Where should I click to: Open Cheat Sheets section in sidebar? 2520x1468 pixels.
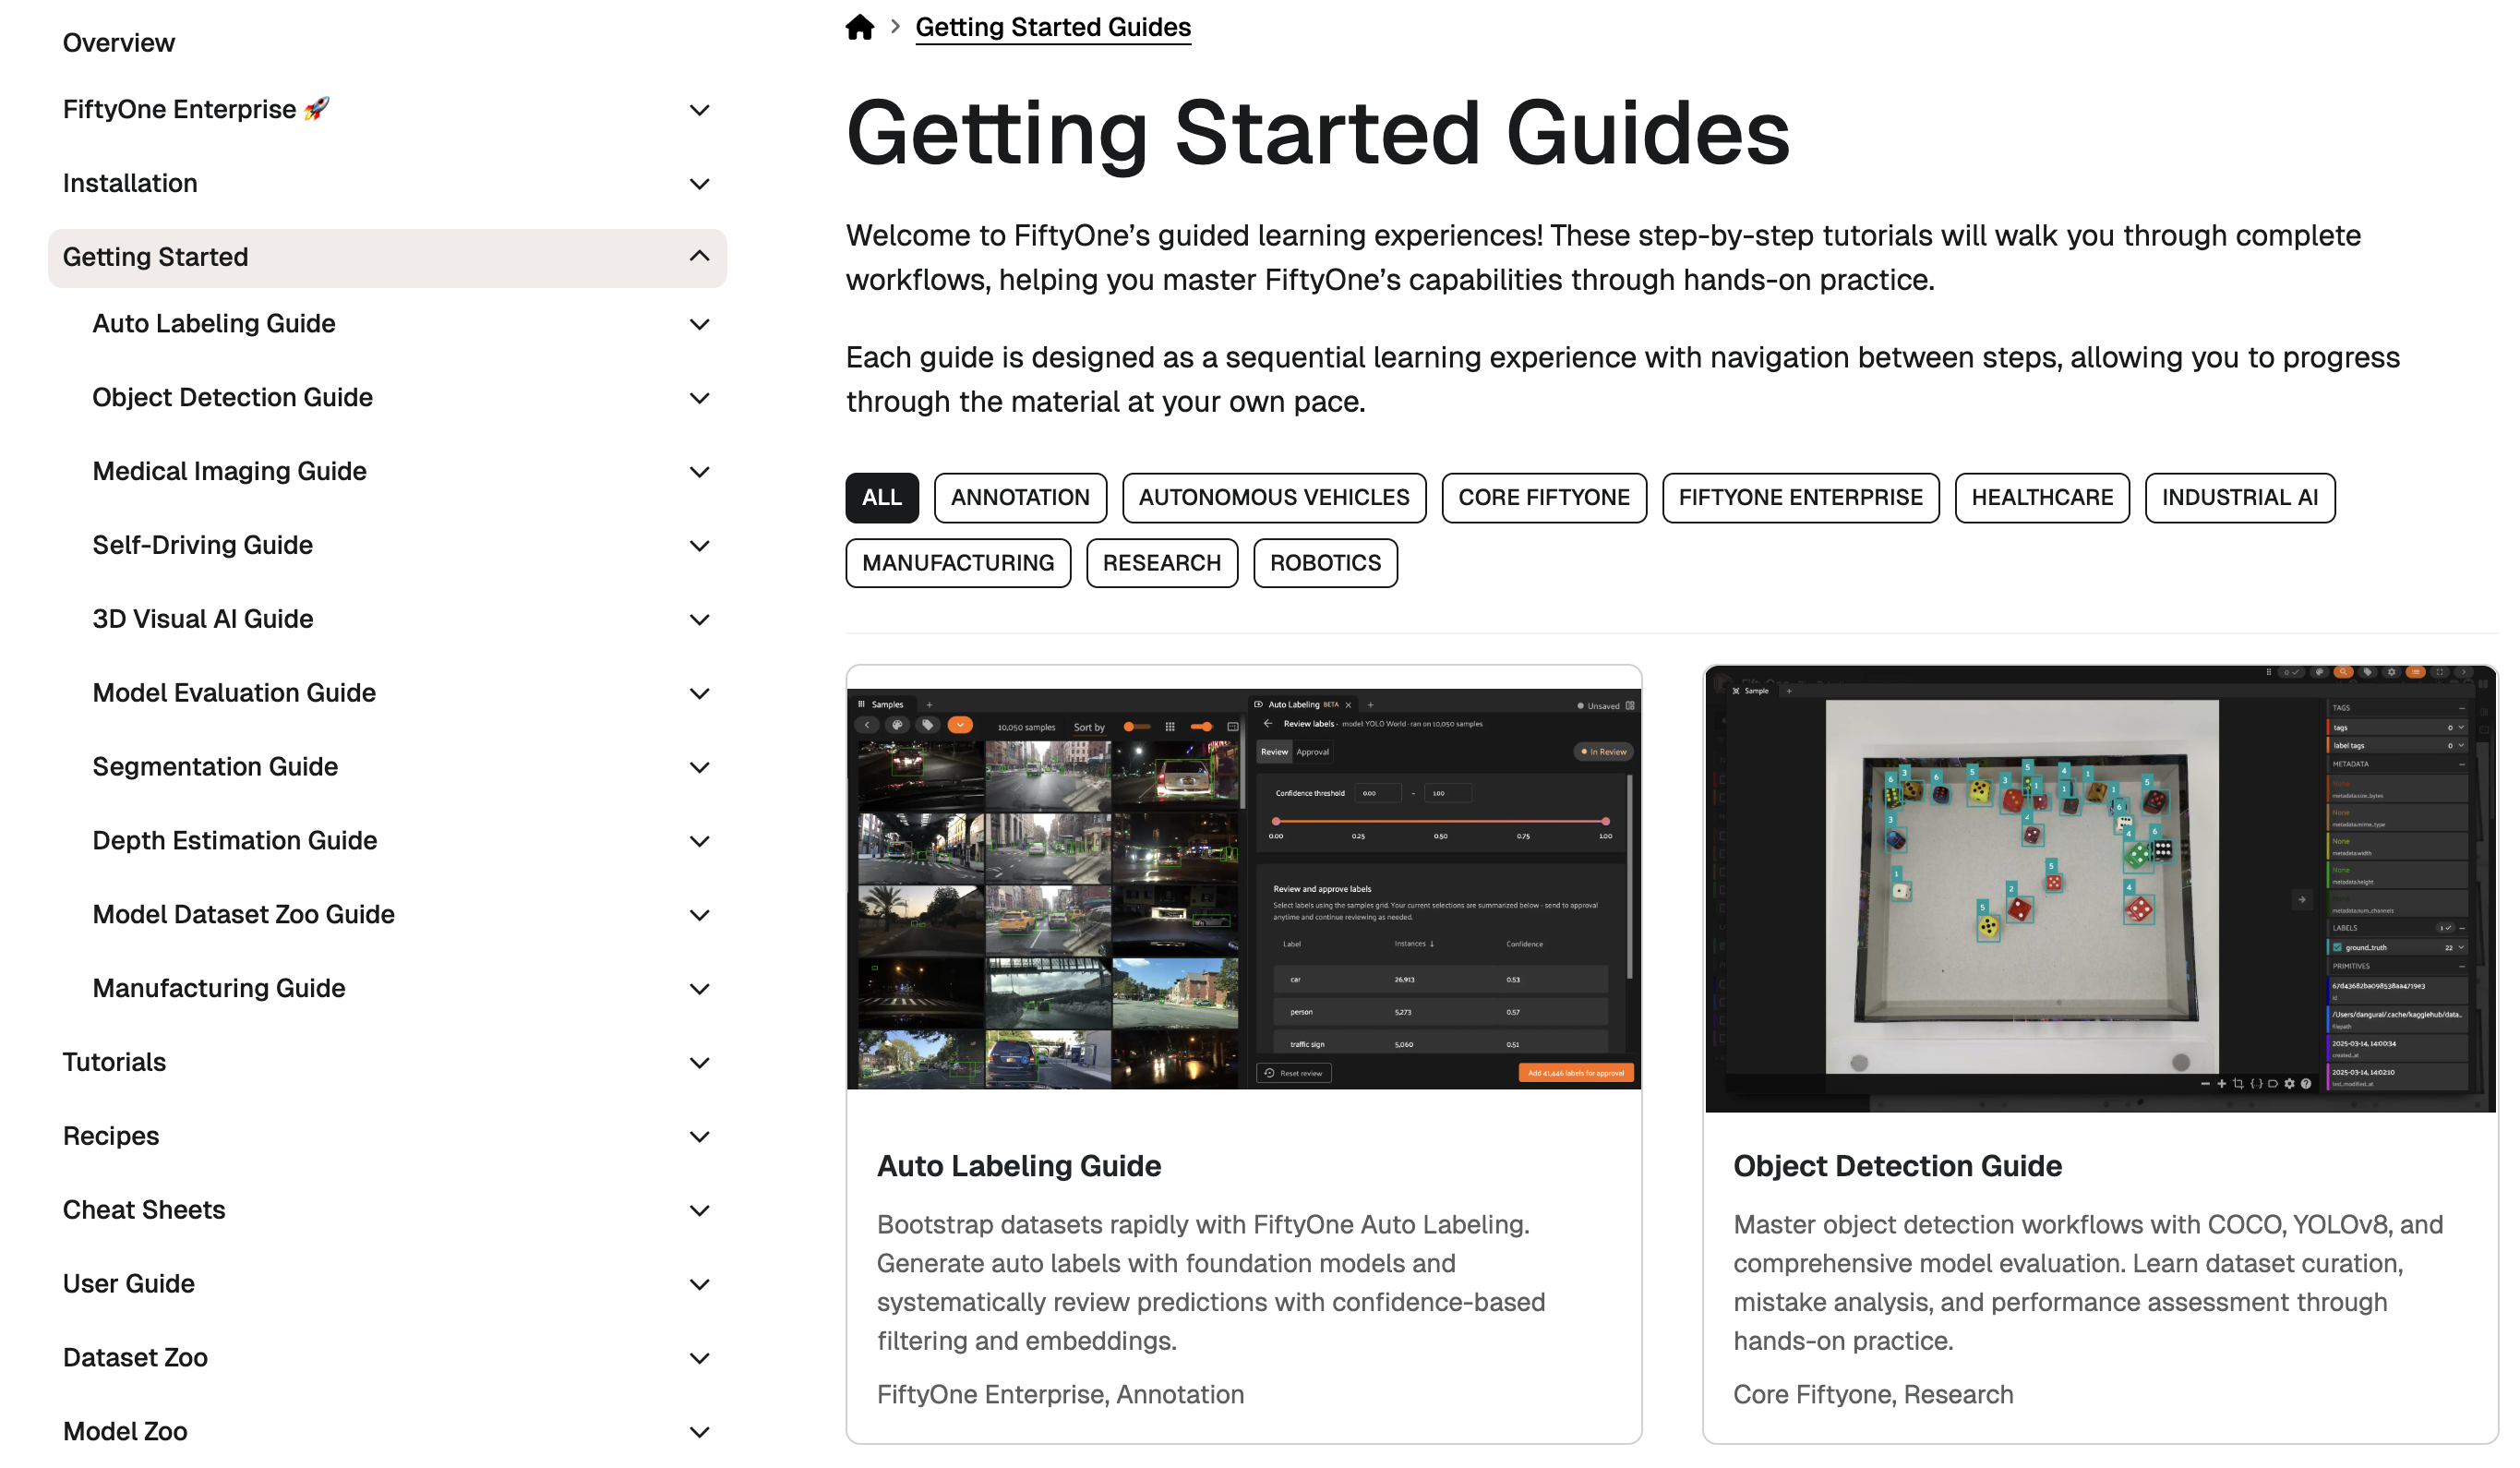[x=144, y=1212]
